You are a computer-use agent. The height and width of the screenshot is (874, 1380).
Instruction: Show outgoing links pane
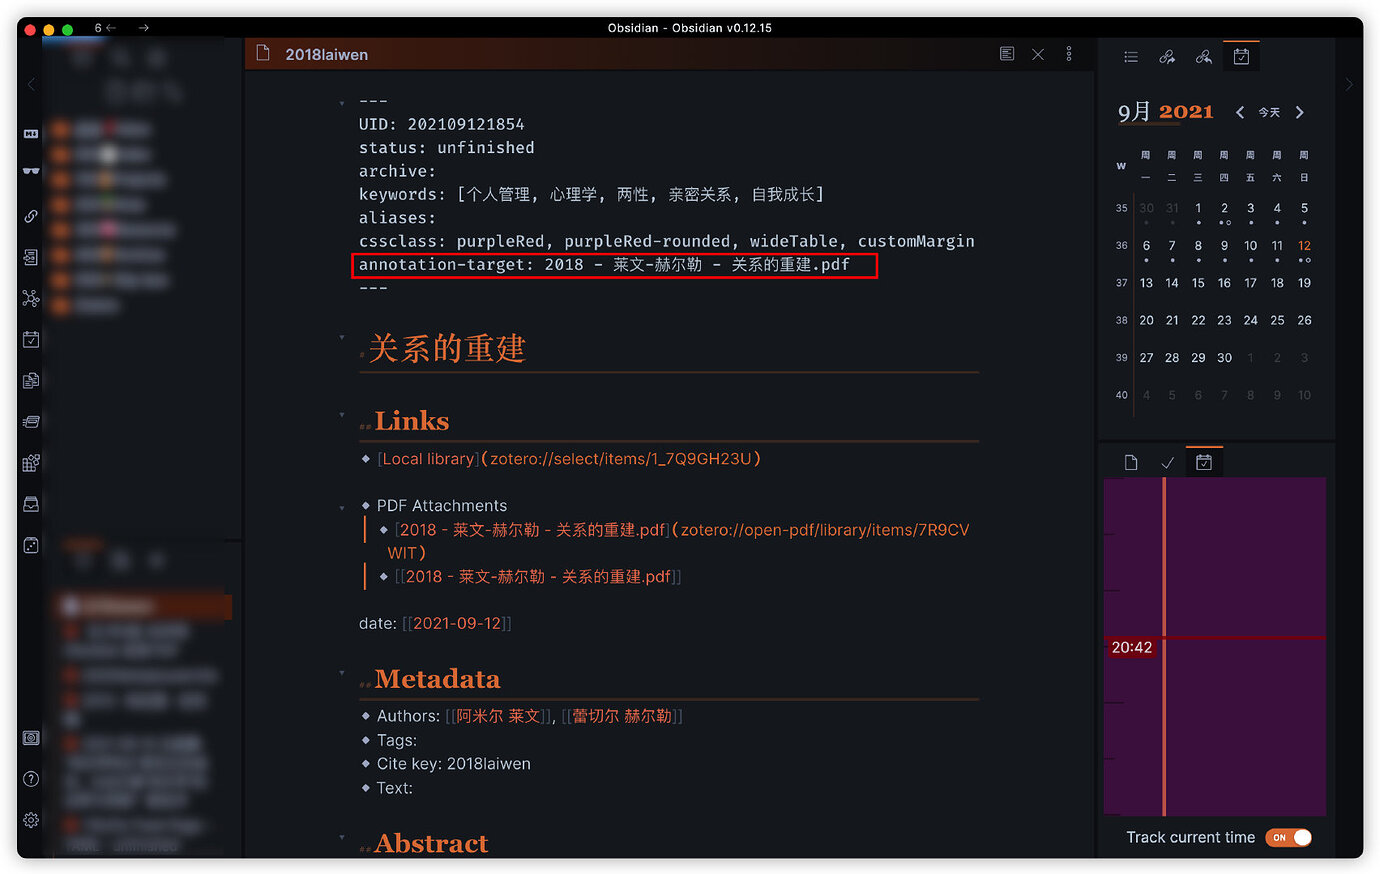point(1167,56)
